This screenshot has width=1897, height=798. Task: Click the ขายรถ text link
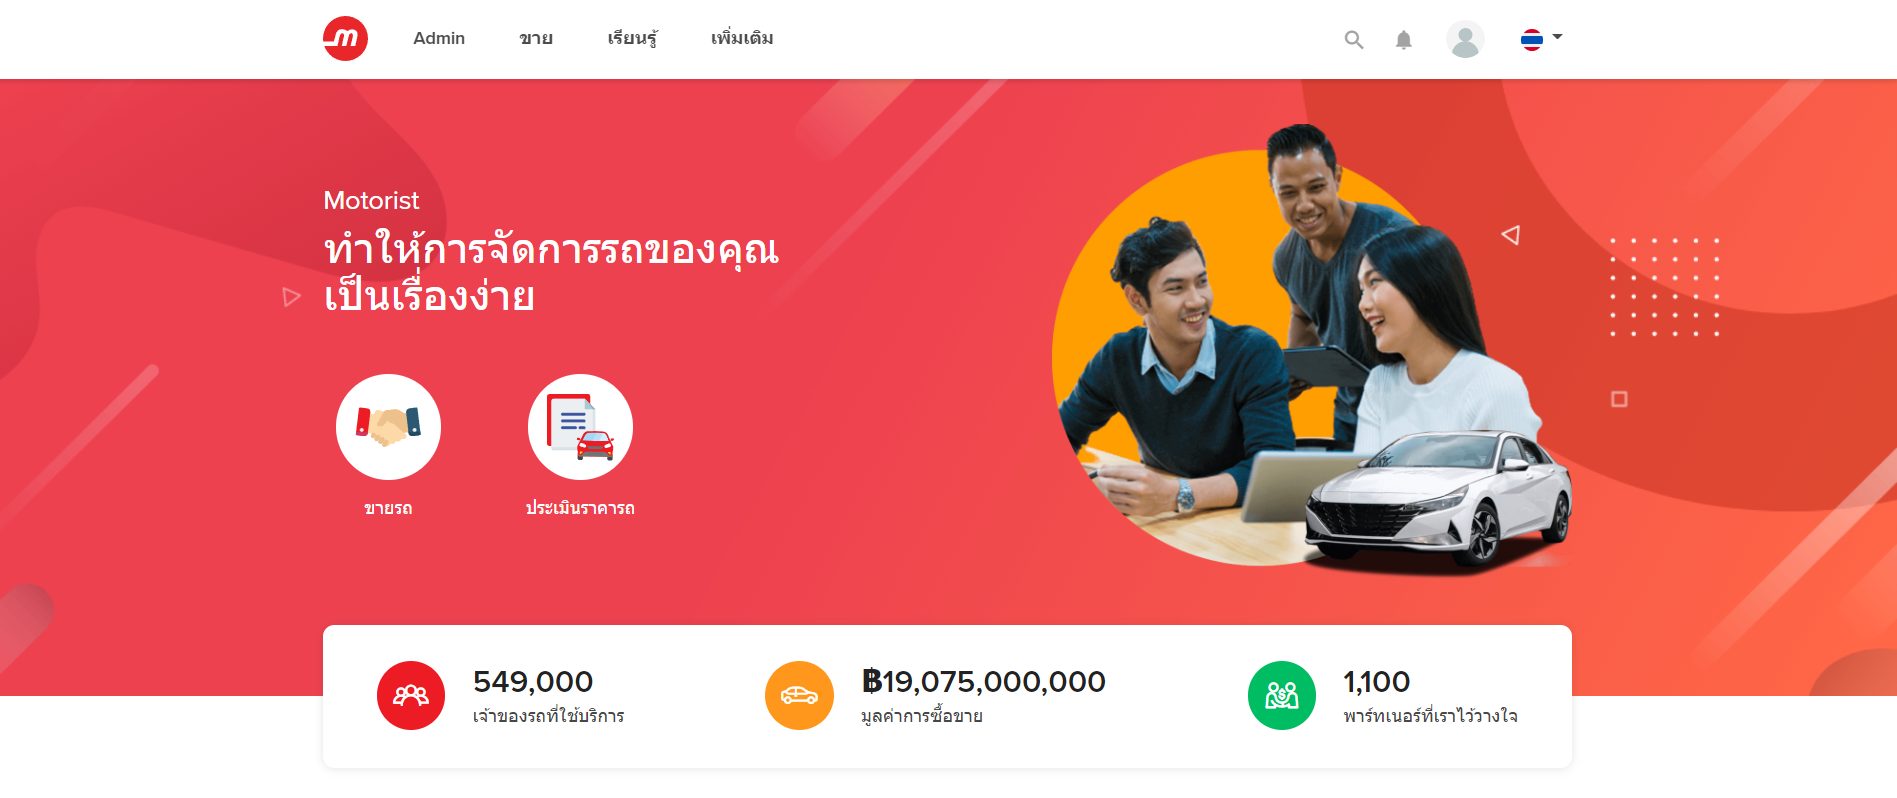pos(388,508)
